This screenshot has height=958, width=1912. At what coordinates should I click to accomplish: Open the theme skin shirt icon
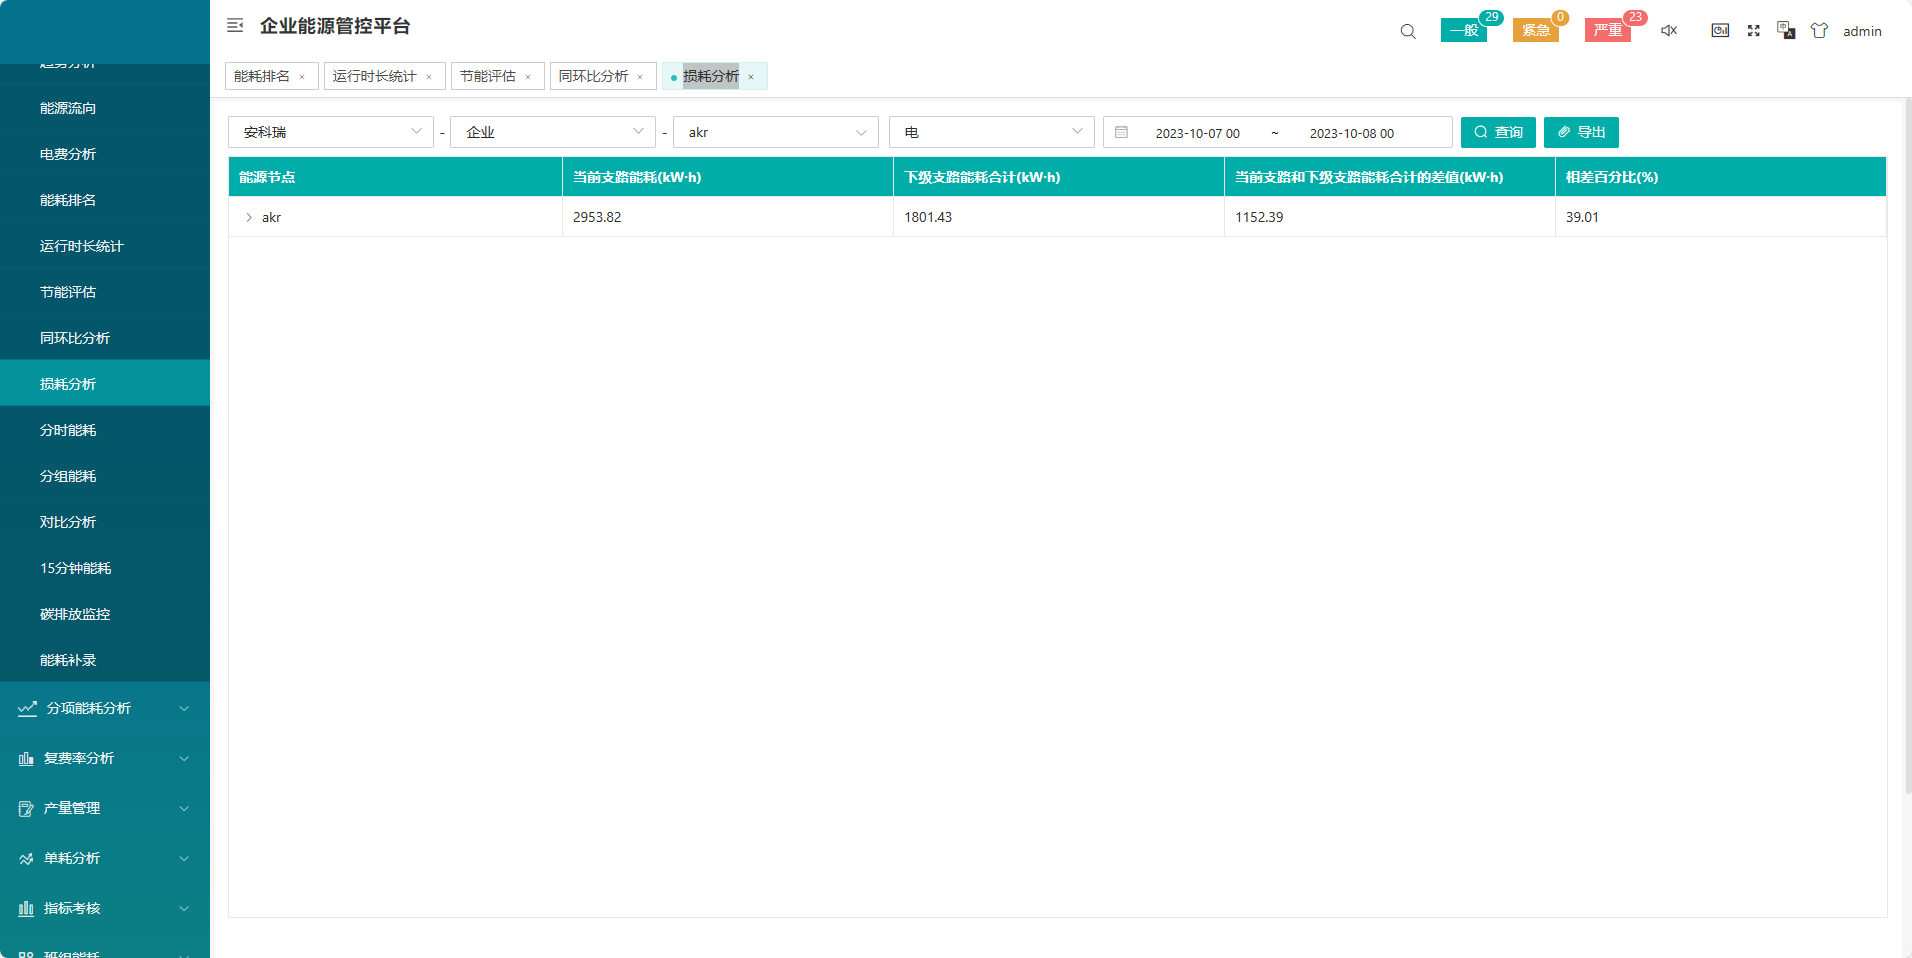[1819, 31]
